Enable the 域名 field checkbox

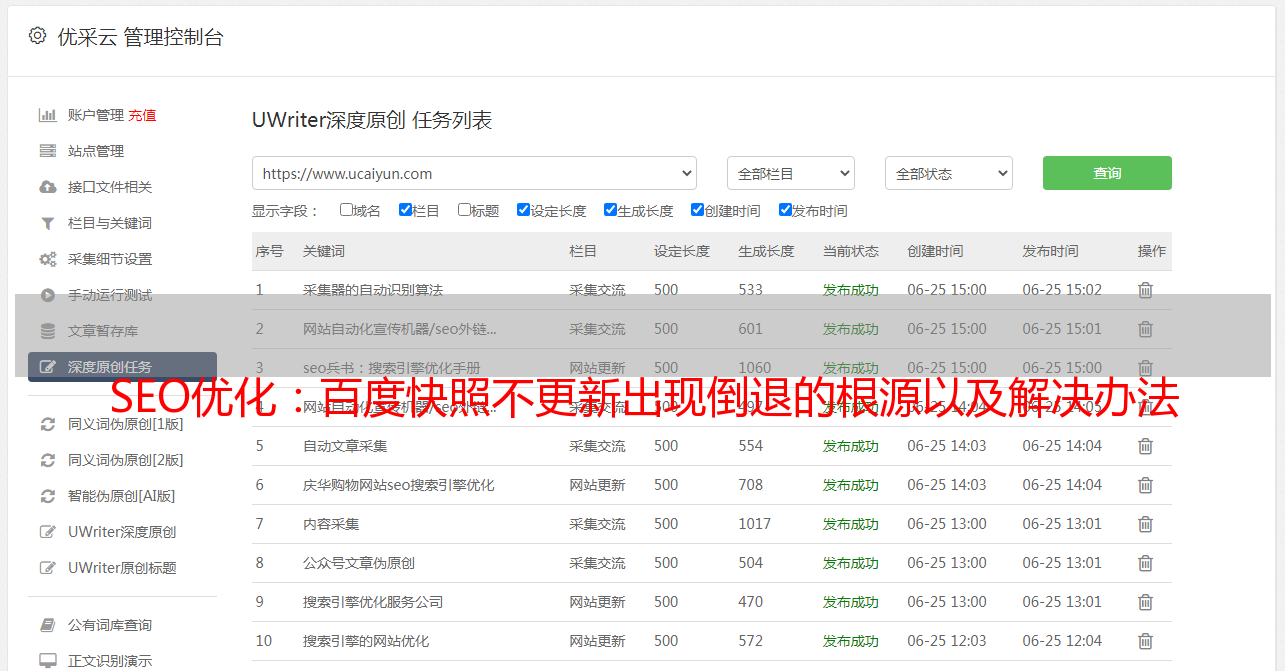(346, 210)
